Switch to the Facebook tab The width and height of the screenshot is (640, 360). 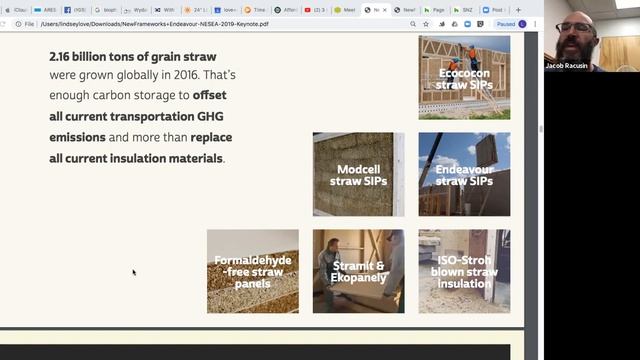75,10
